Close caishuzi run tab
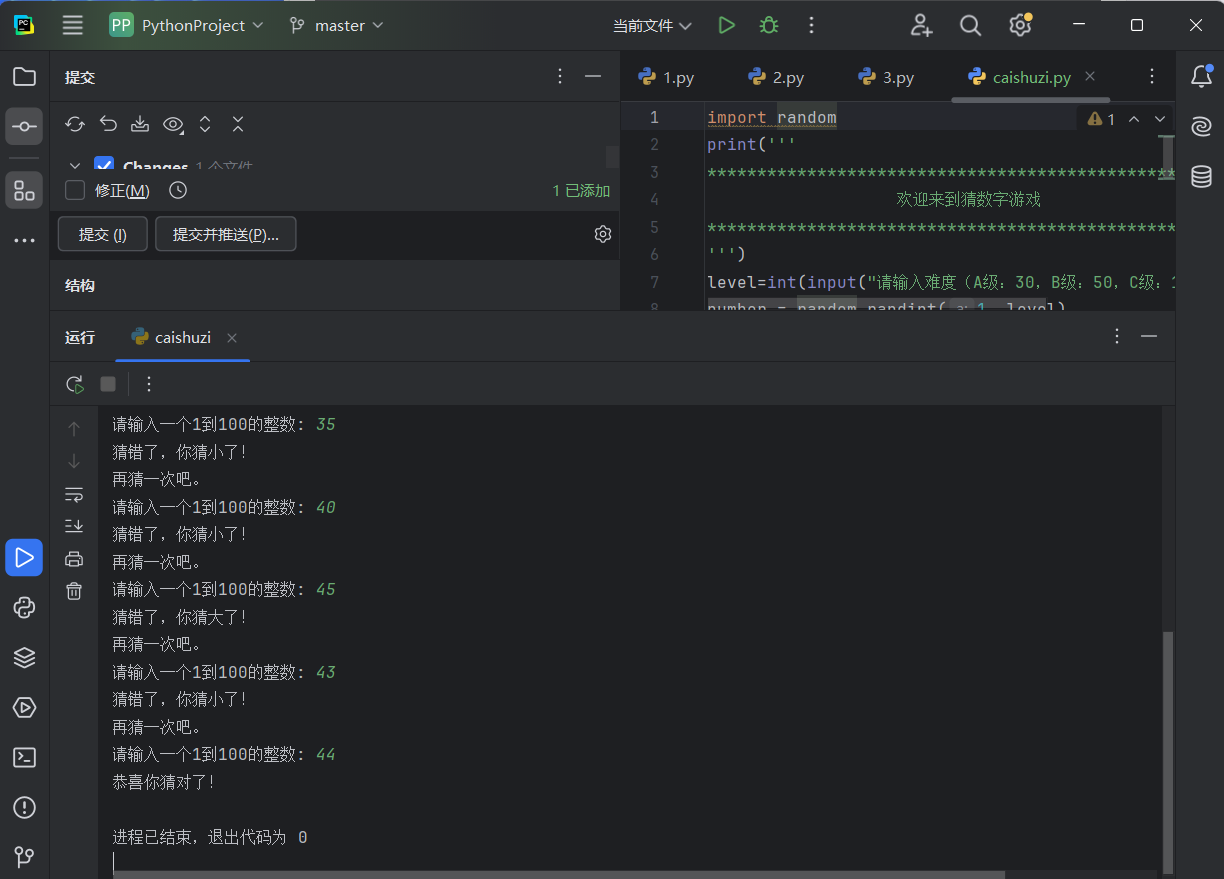1224x879 pixels. coord(232,337)
